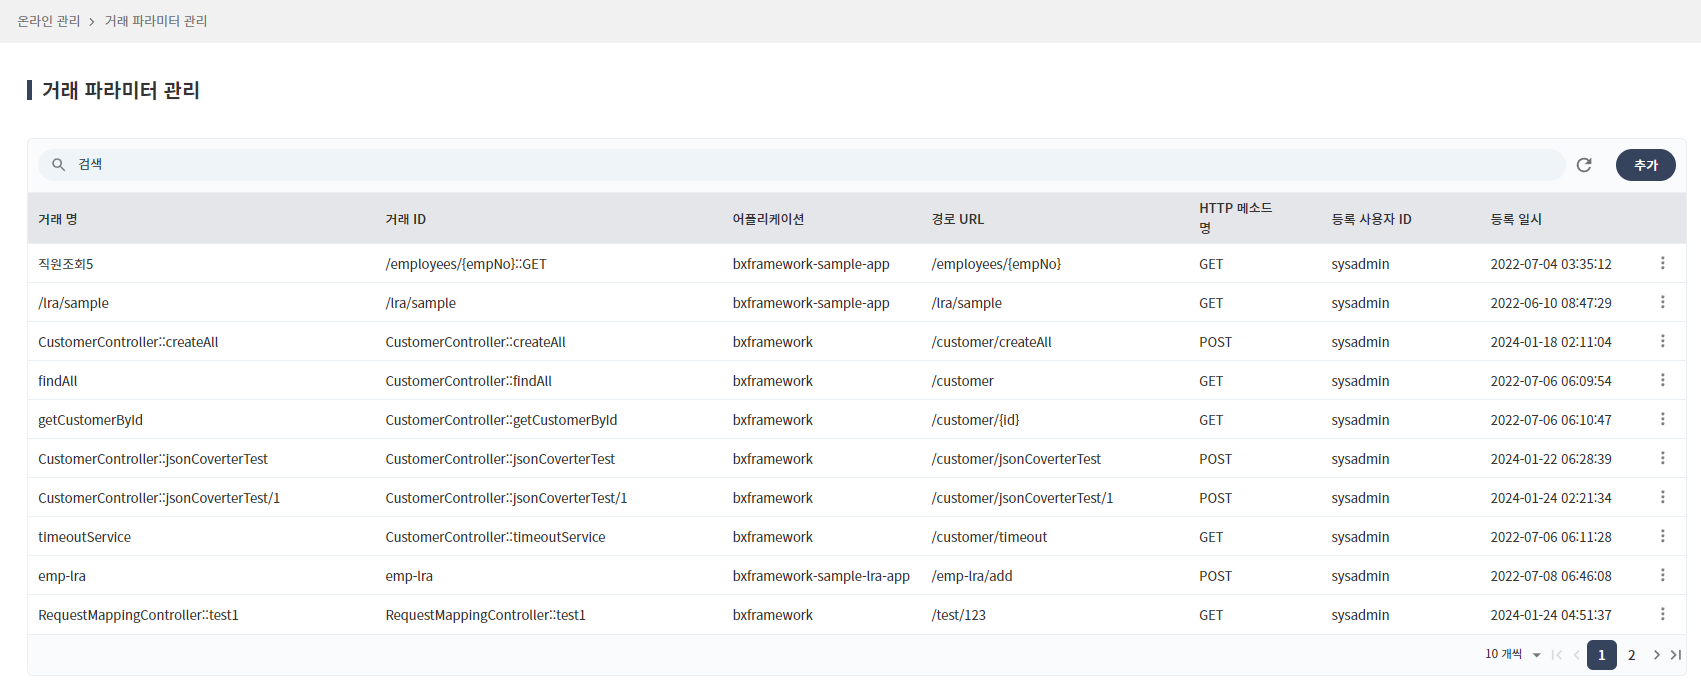
Task: Click CustomerController::createAll transaction name
Action: [x=128, y=342]
